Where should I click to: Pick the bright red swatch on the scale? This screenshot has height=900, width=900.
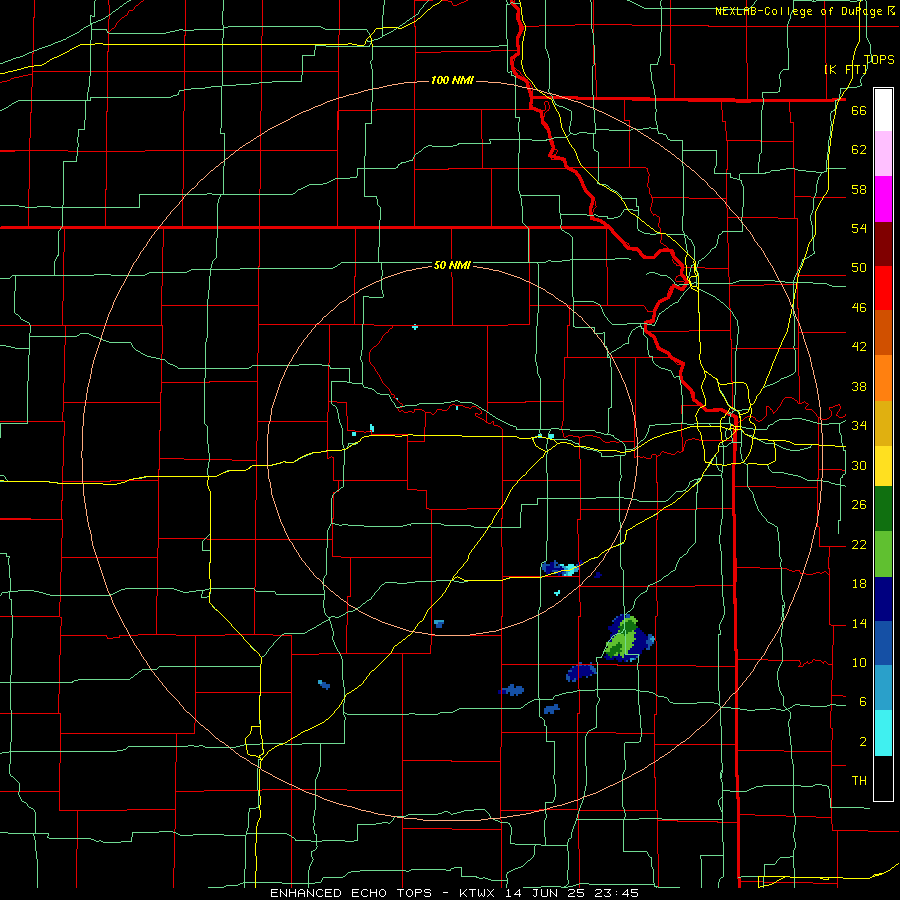pyautogui.click(x=883, y=288)
